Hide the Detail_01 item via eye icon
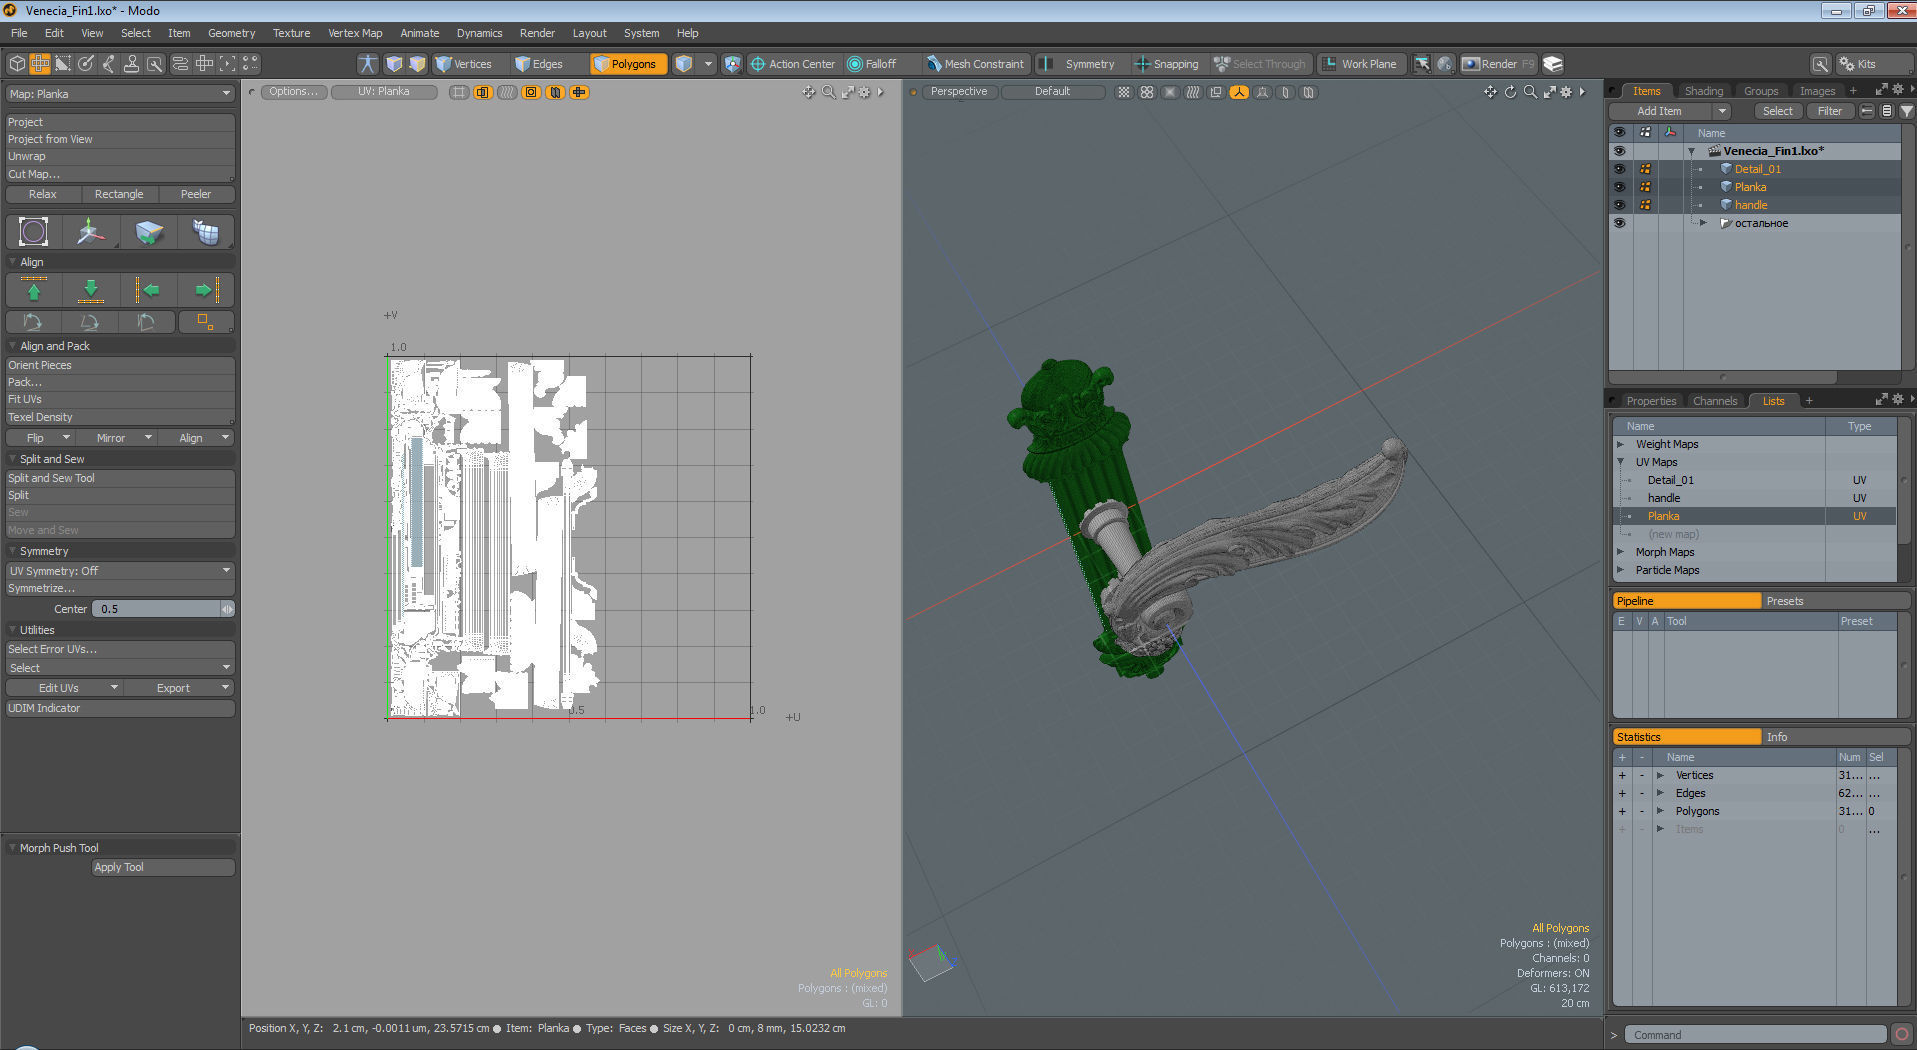 tap(1619, 169)
